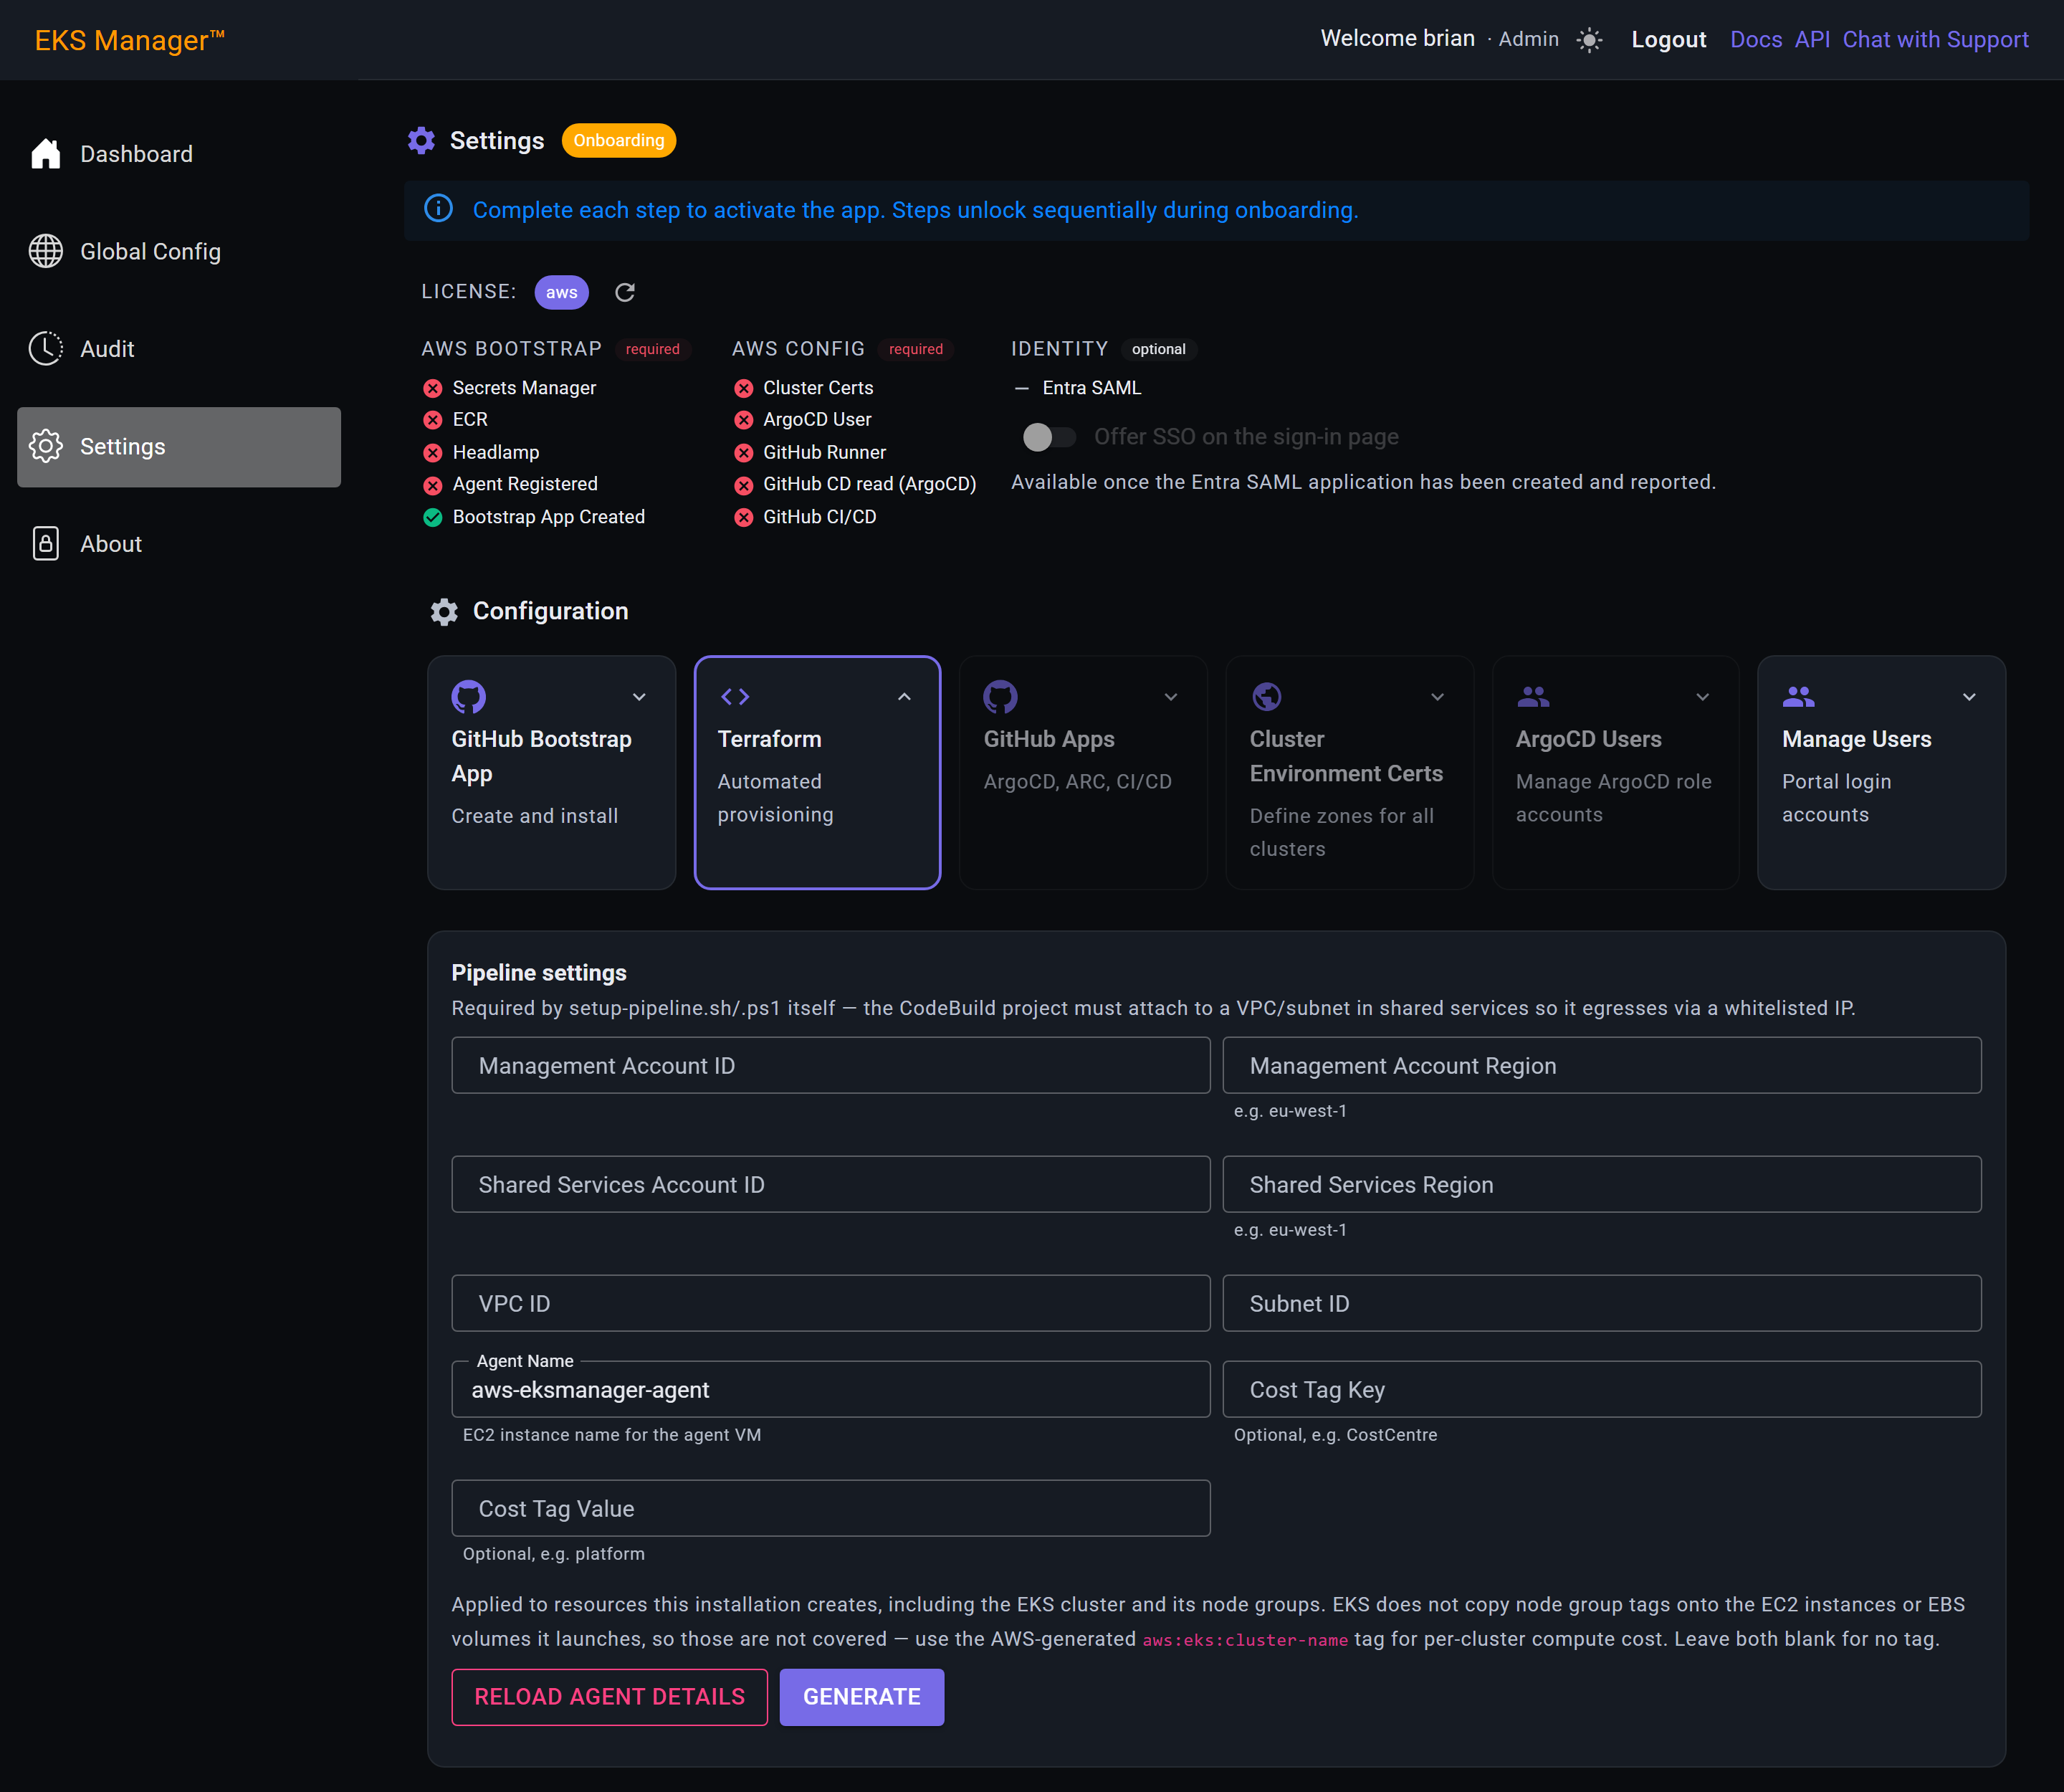
Task: Focus the Cost Tag Key field
Action: coord(1601,1389)
